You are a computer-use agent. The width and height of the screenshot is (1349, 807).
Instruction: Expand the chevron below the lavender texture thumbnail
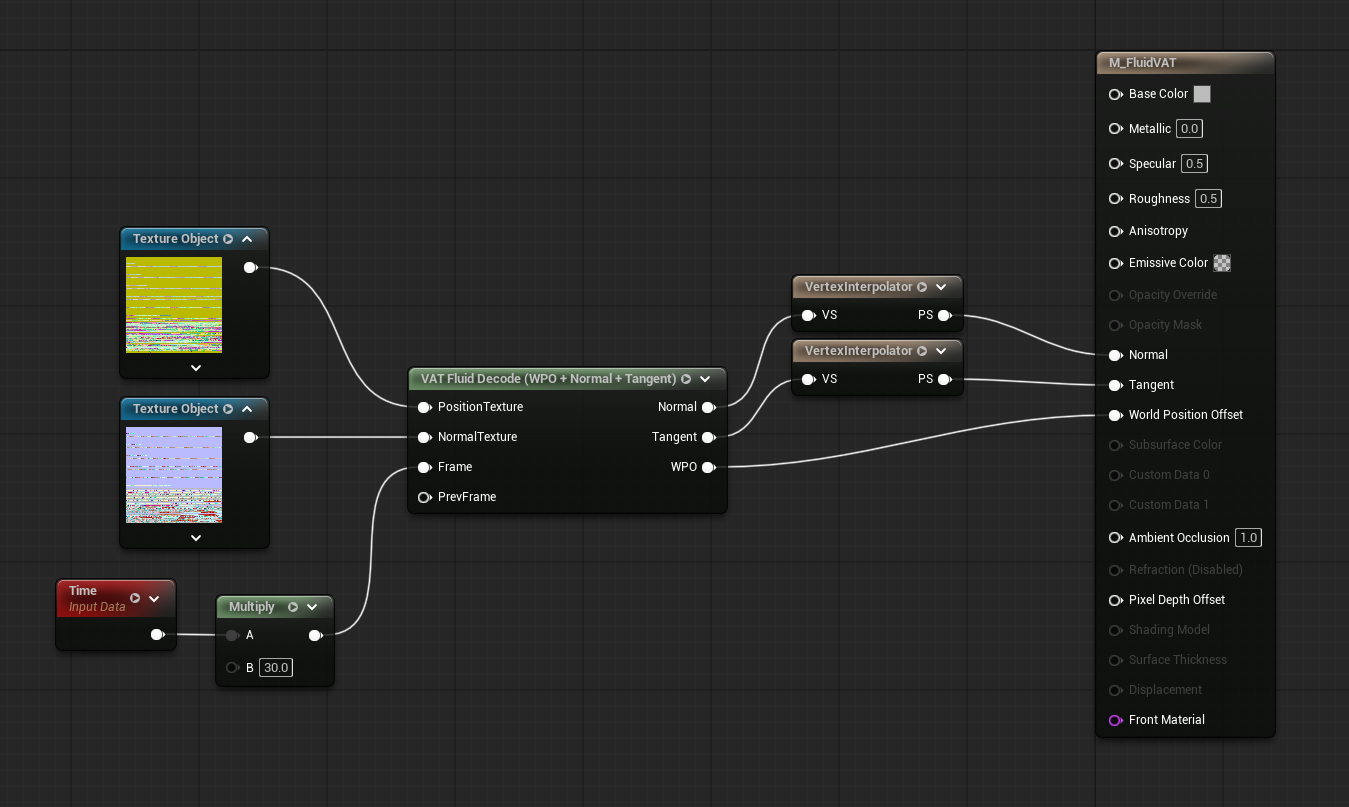[195, 537]
